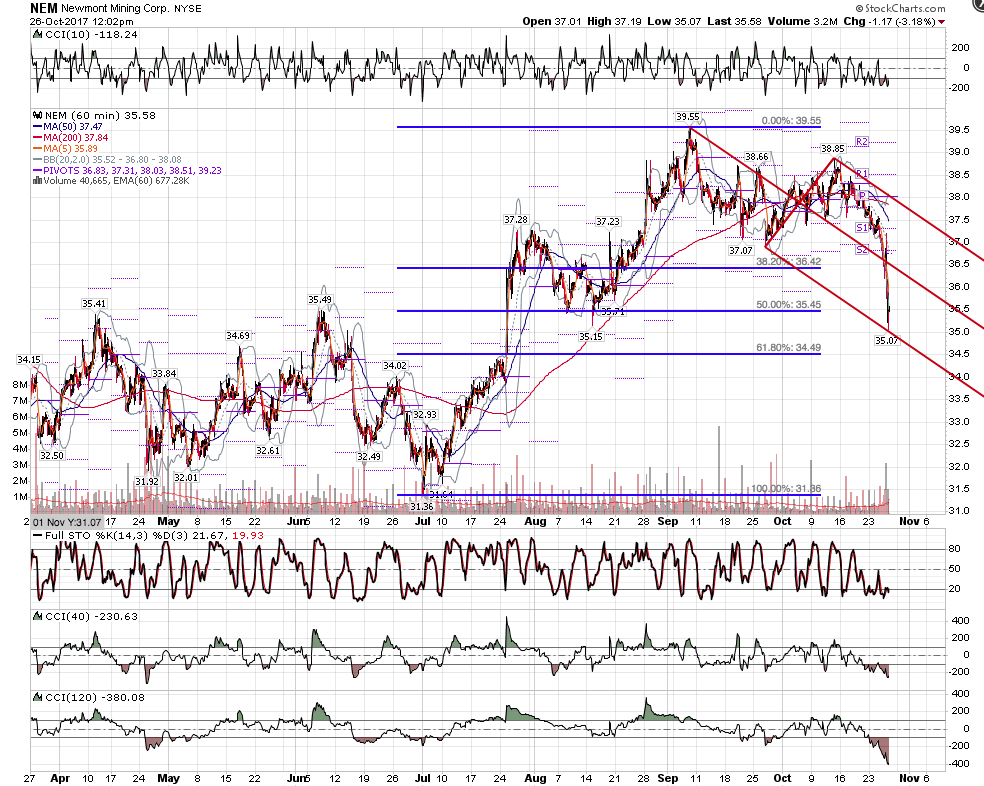
Task: Click the Open 37.01 value in header
Action: (x=552, y=21)
